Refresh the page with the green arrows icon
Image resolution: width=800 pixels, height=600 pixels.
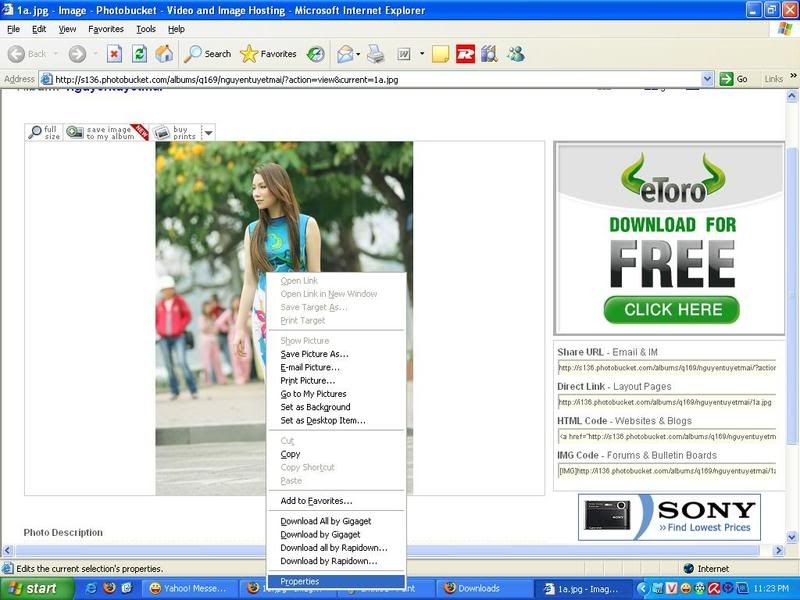[x=139, y=54]
